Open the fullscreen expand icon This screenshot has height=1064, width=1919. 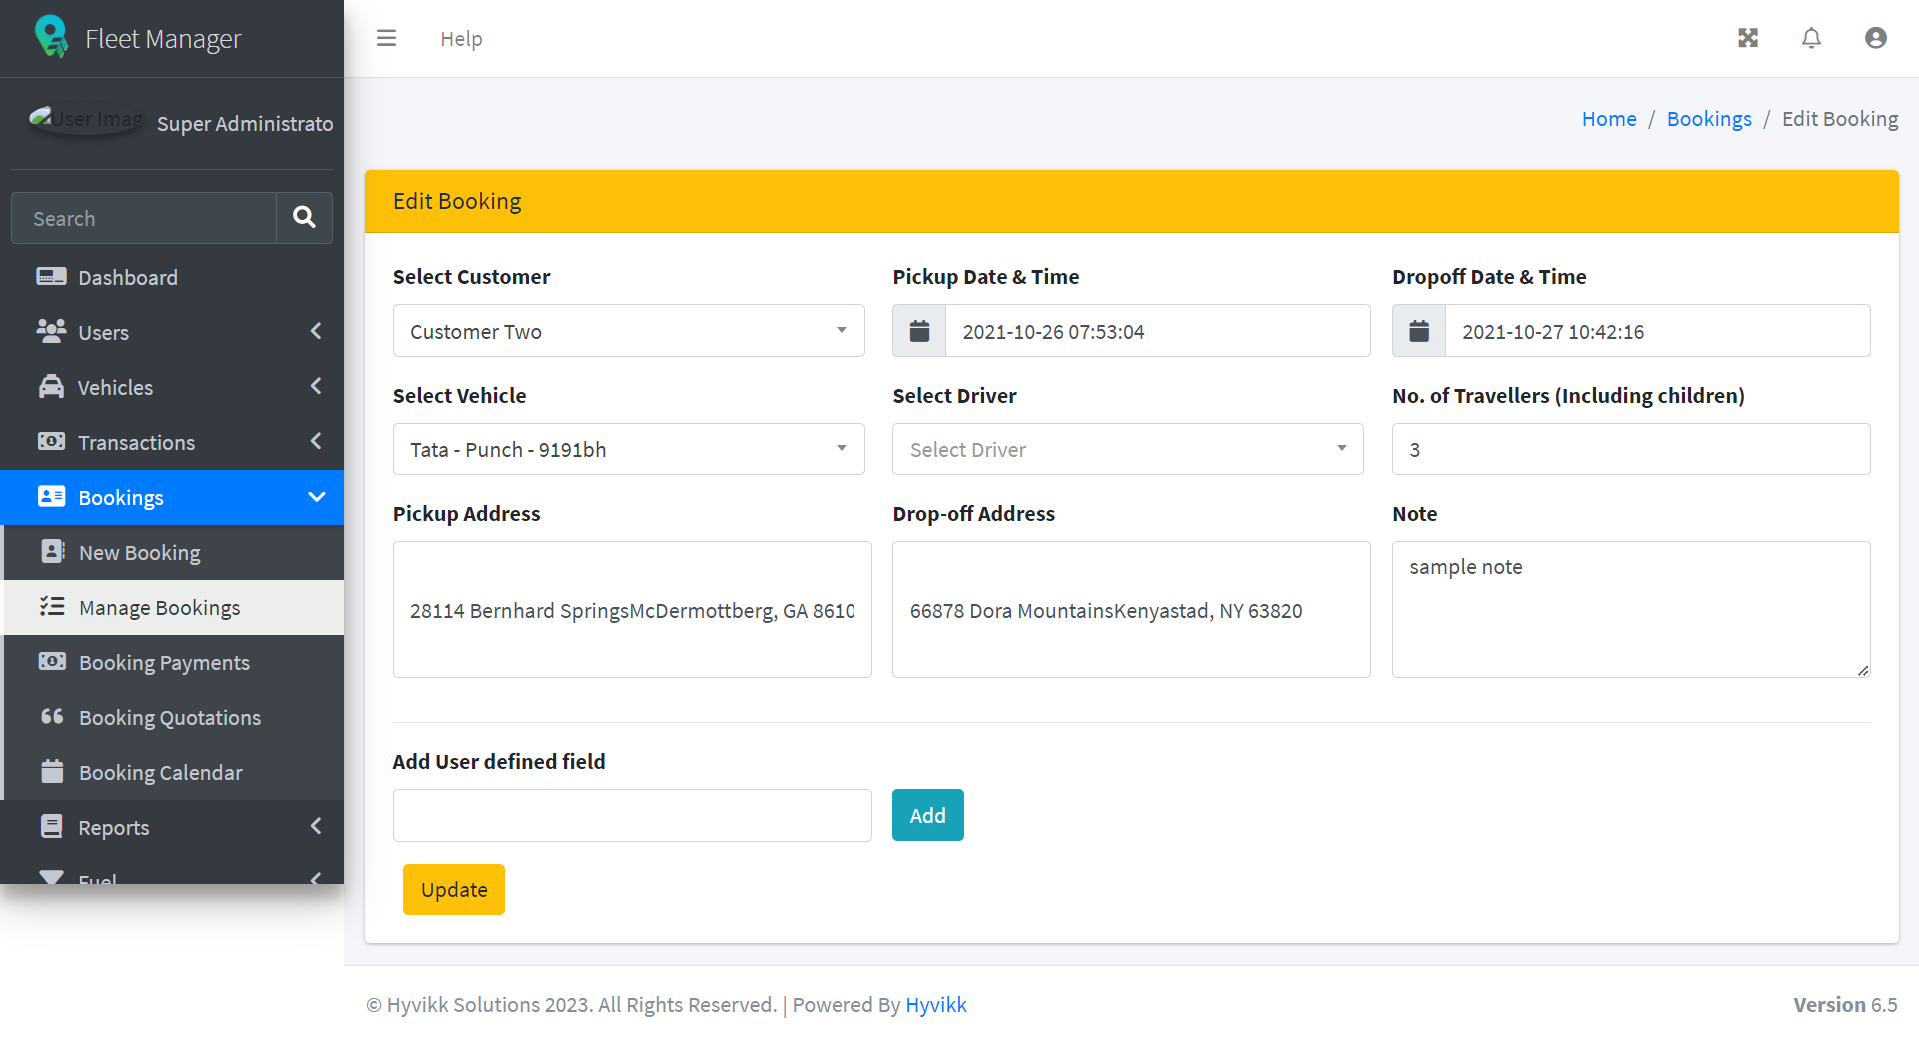click(1747, 38)
